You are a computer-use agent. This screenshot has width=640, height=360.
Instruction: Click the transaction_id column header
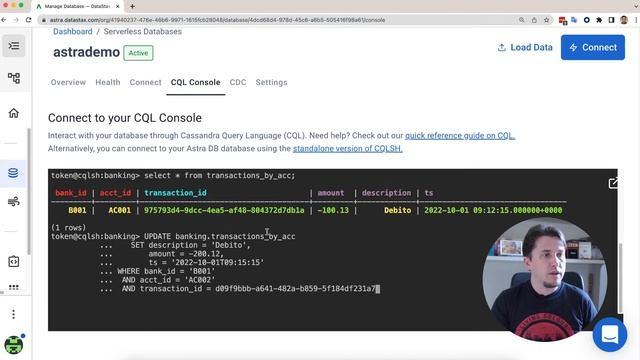tap(176, 193)
